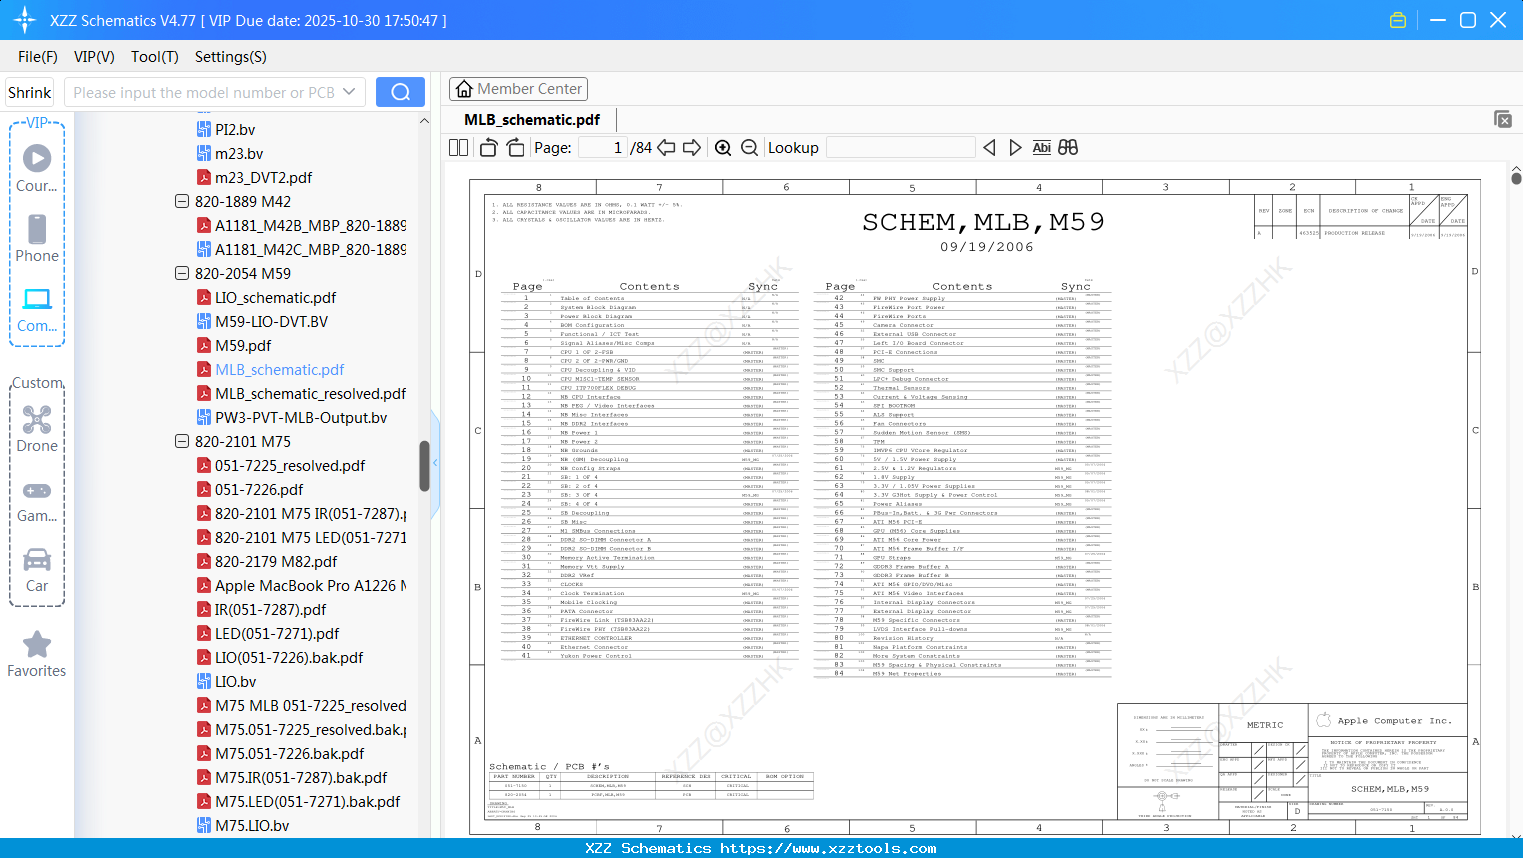
Task: Open the model number search dropdown
Action: [349, 92]
